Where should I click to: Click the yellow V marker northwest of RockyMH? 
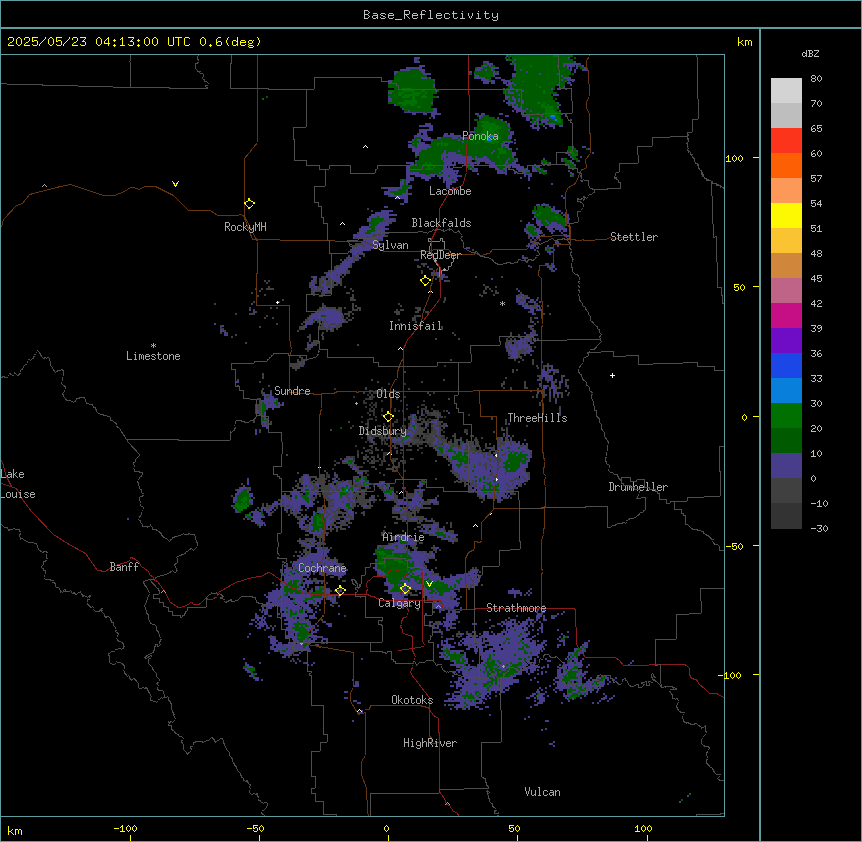click(x=175, y=184)
